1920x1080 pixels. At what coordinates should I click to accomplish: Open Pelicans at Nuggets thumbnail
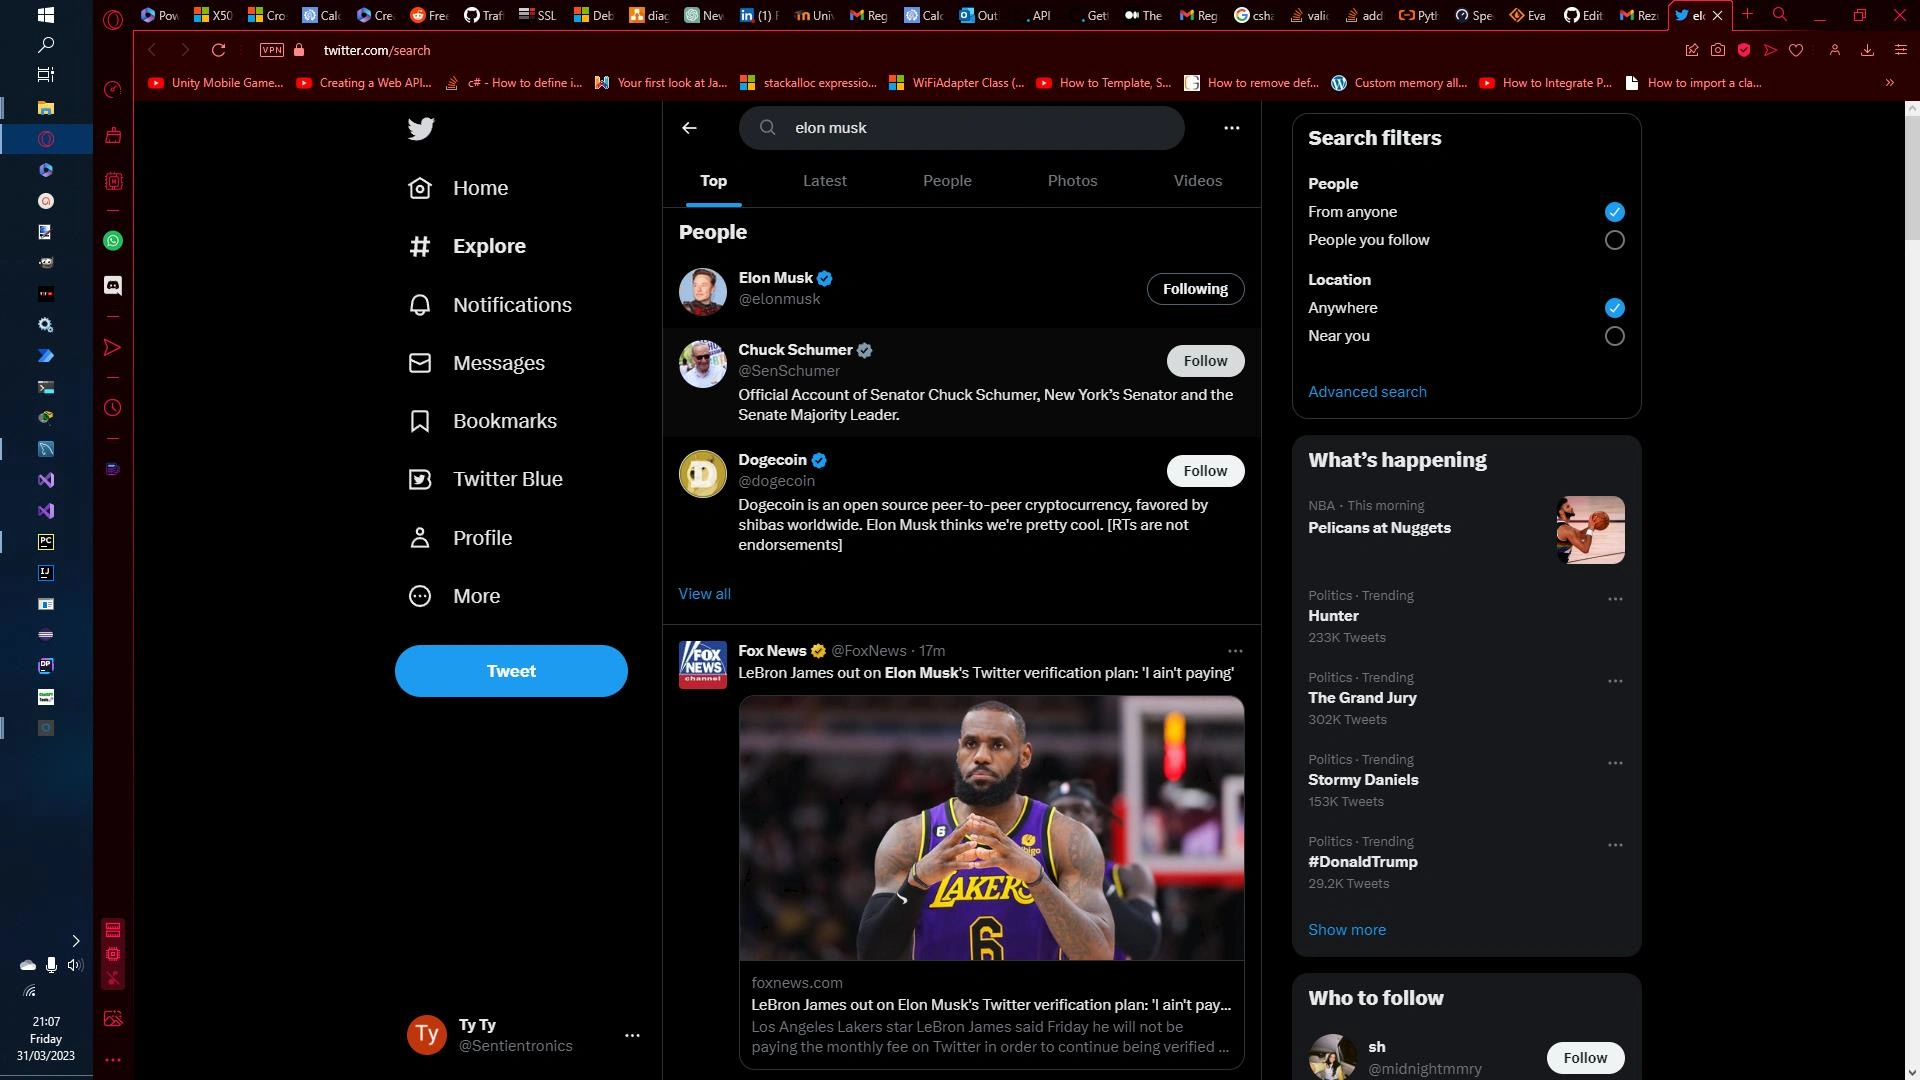pos(1590,530)
